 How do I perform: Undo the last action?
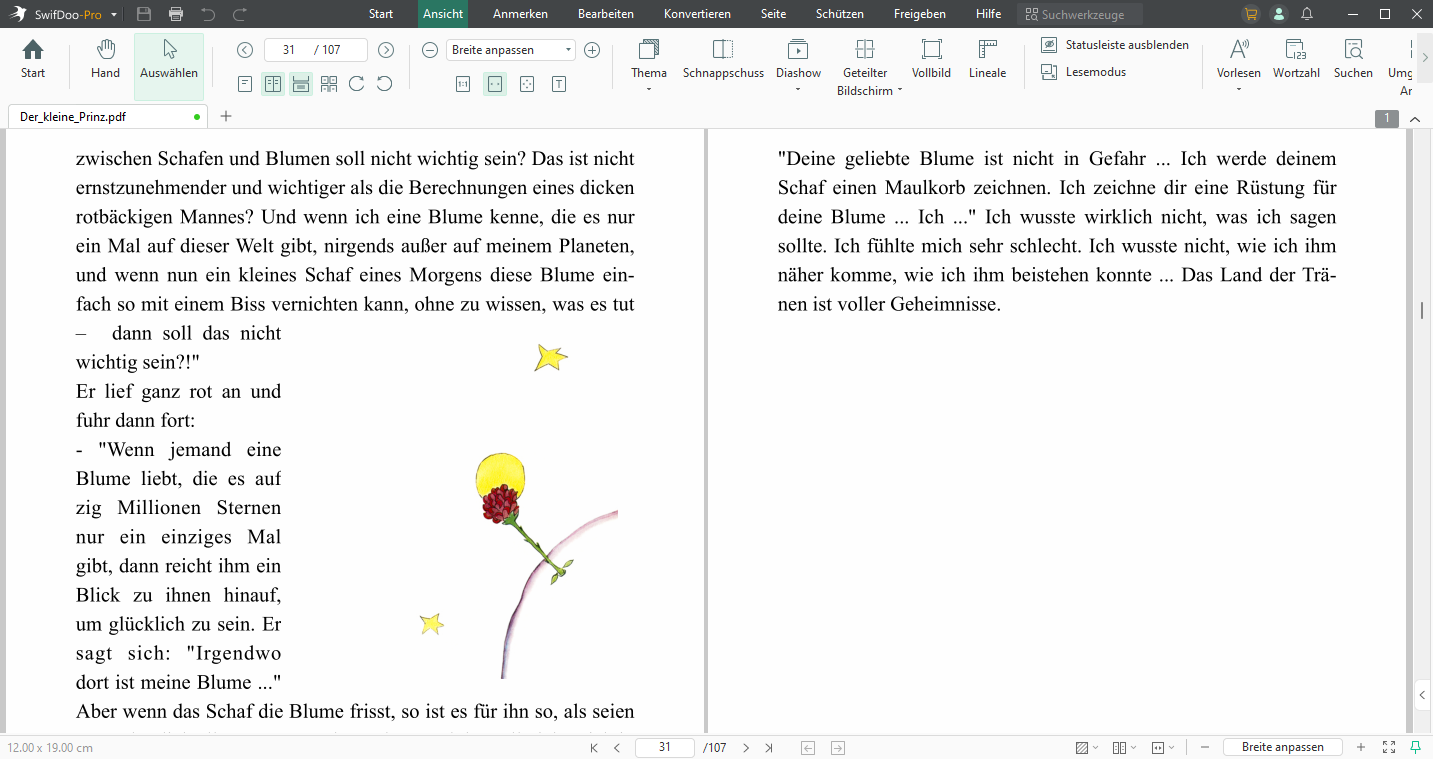click(x=208, y=14)
